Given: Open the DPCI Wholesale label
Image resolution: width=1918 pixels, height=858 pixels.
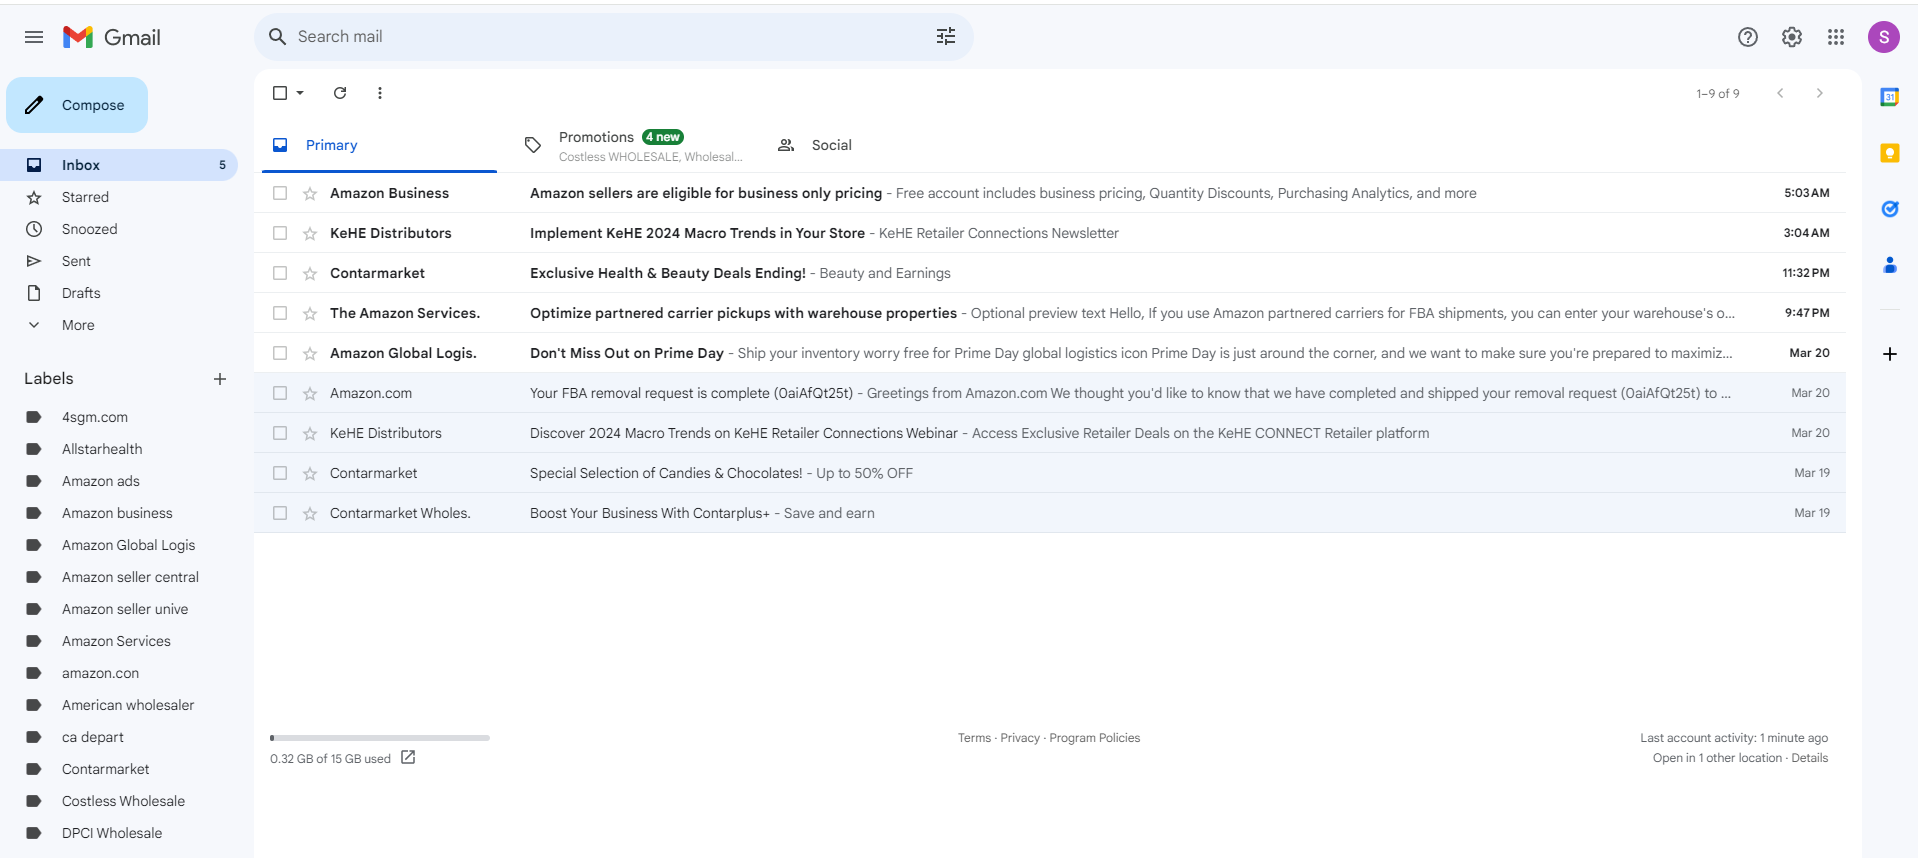Looking at the screenshot, I should coord(112,833).
